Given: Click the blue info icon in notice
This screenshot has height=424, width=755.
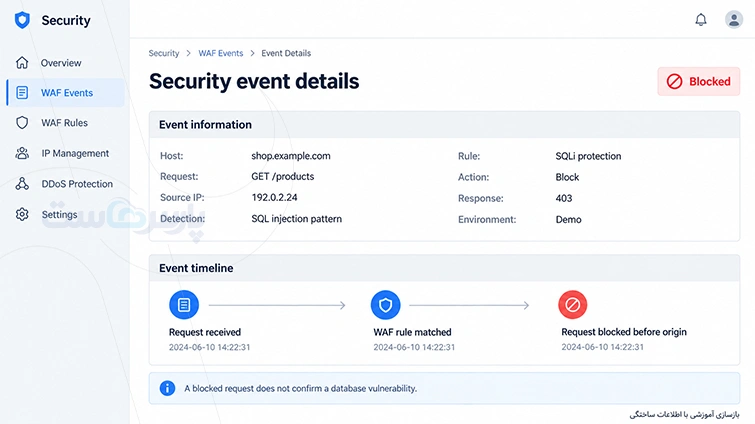Looking at the screenshot, I should [167, 388].
